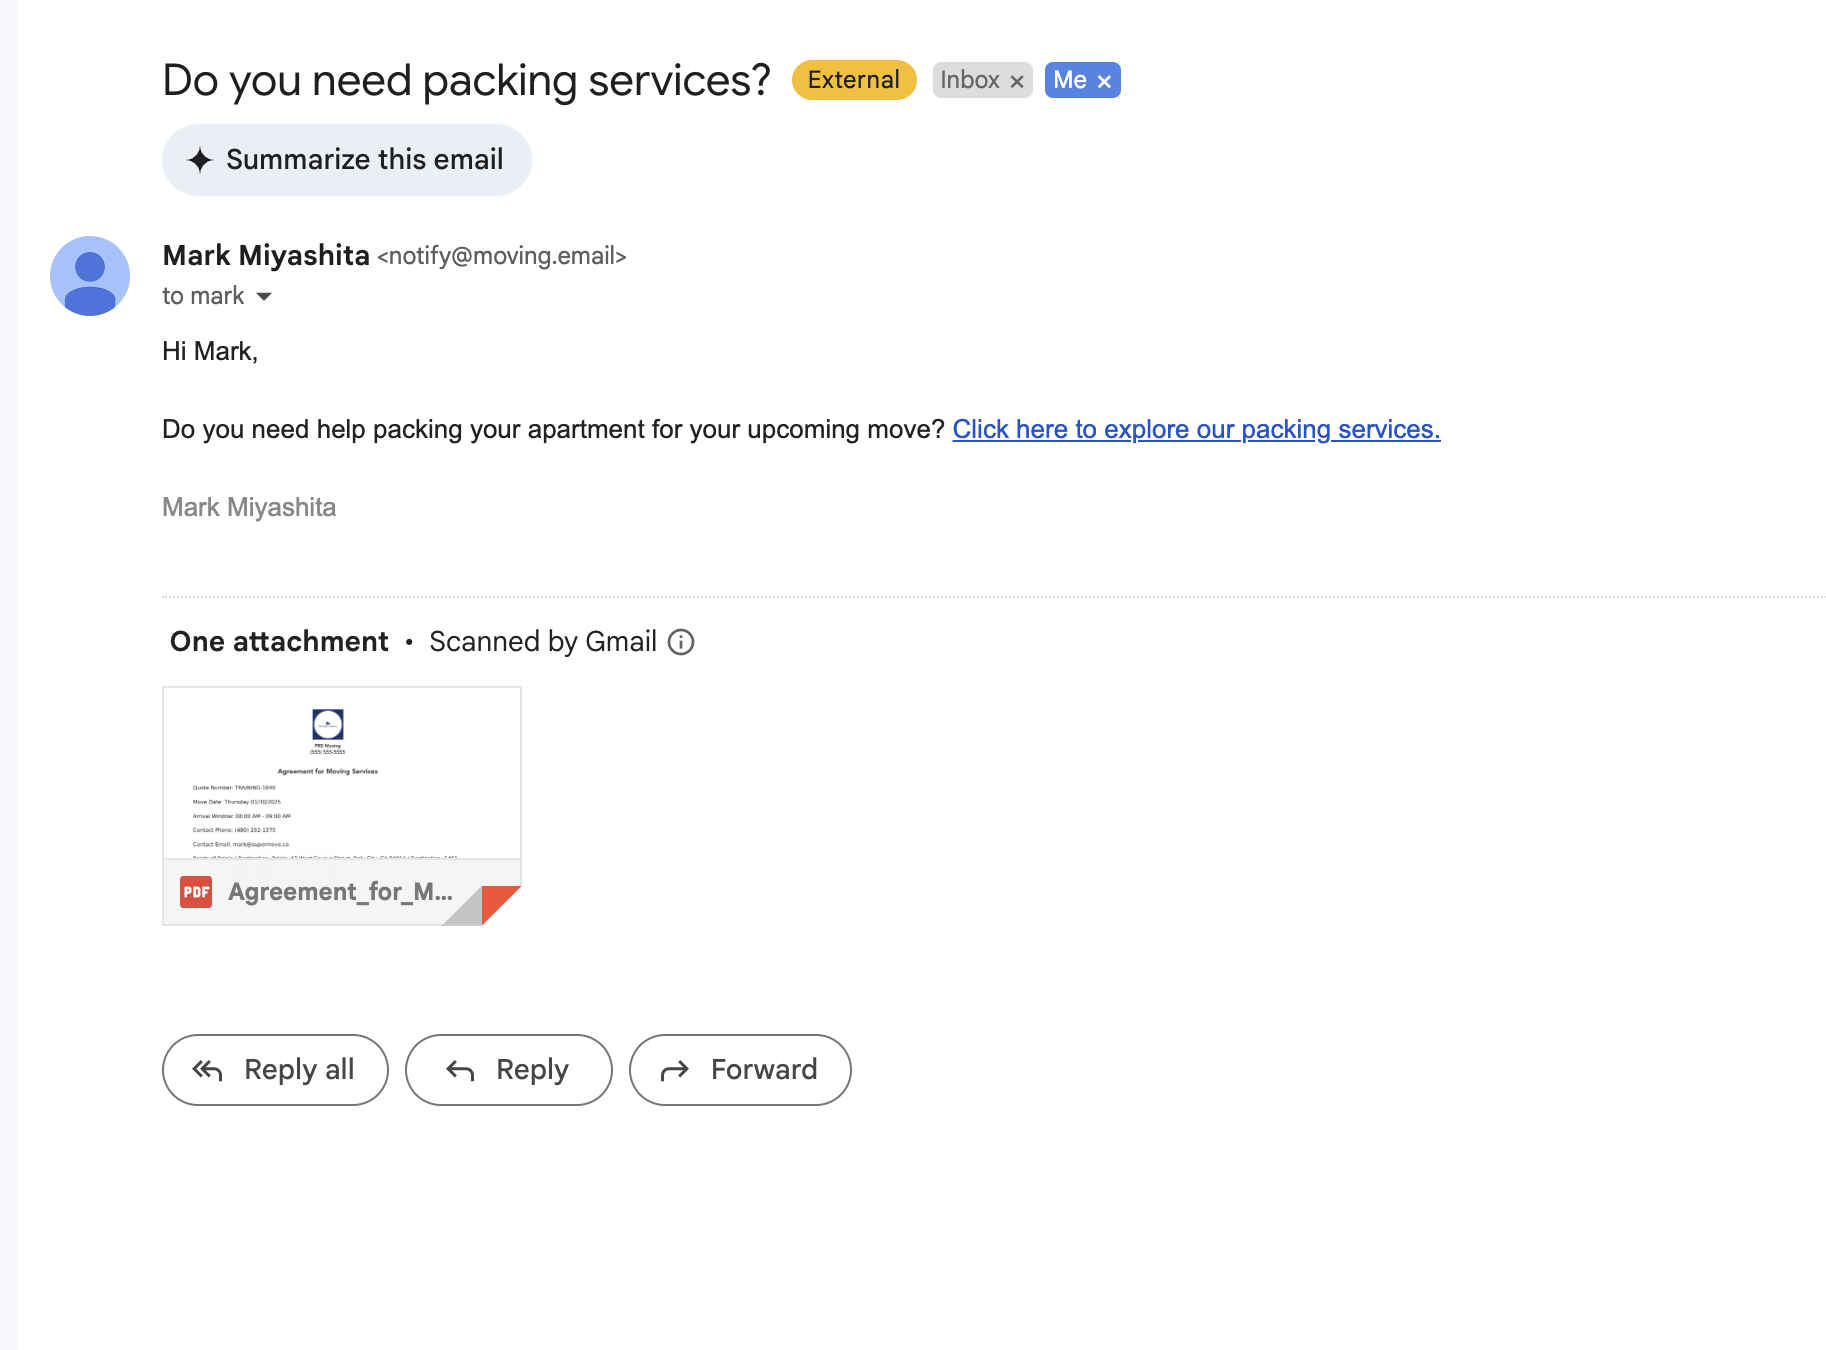Click the Reply all button

point(275,1070)
